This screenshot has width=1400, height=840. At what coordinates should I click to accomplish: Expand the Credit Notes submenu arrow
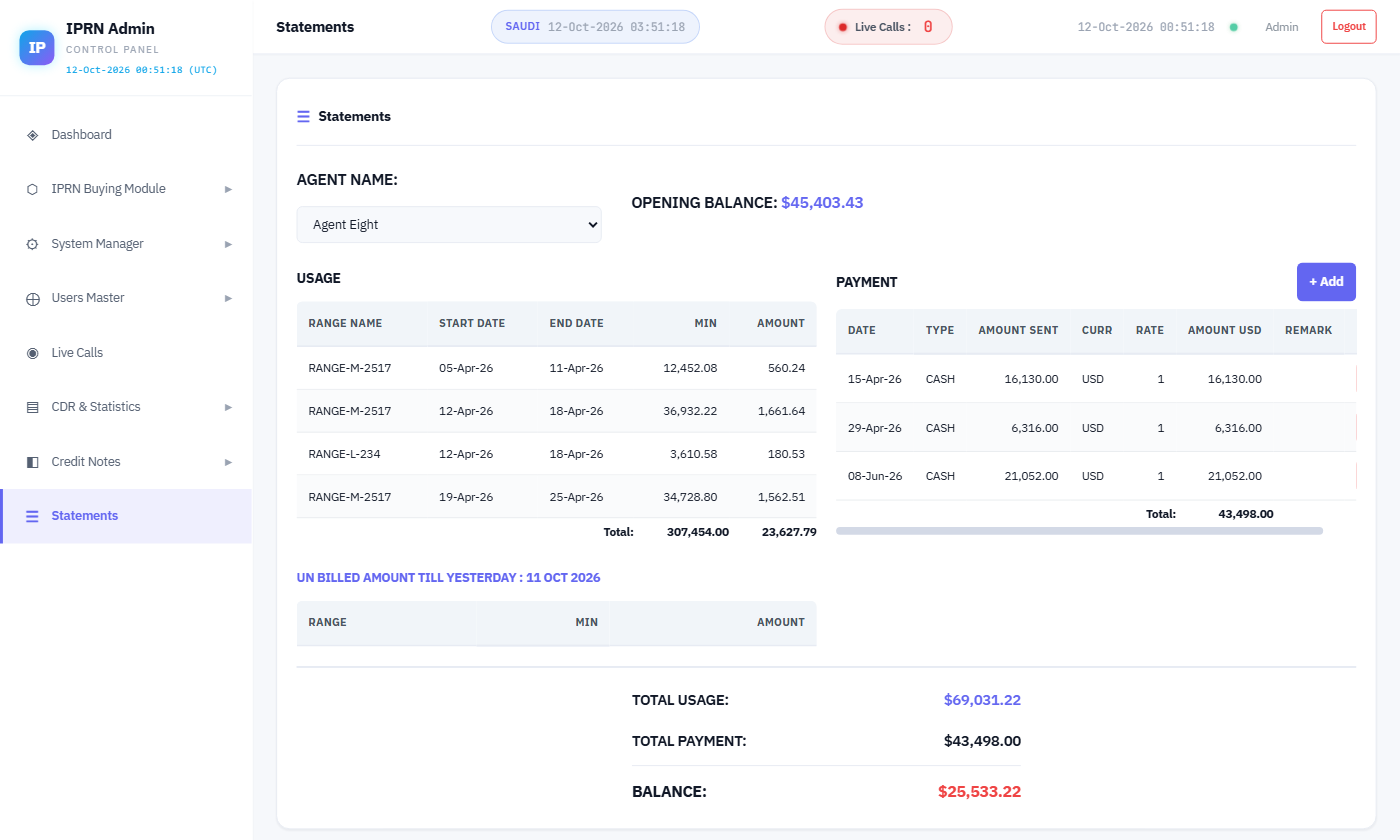(228, 462)
